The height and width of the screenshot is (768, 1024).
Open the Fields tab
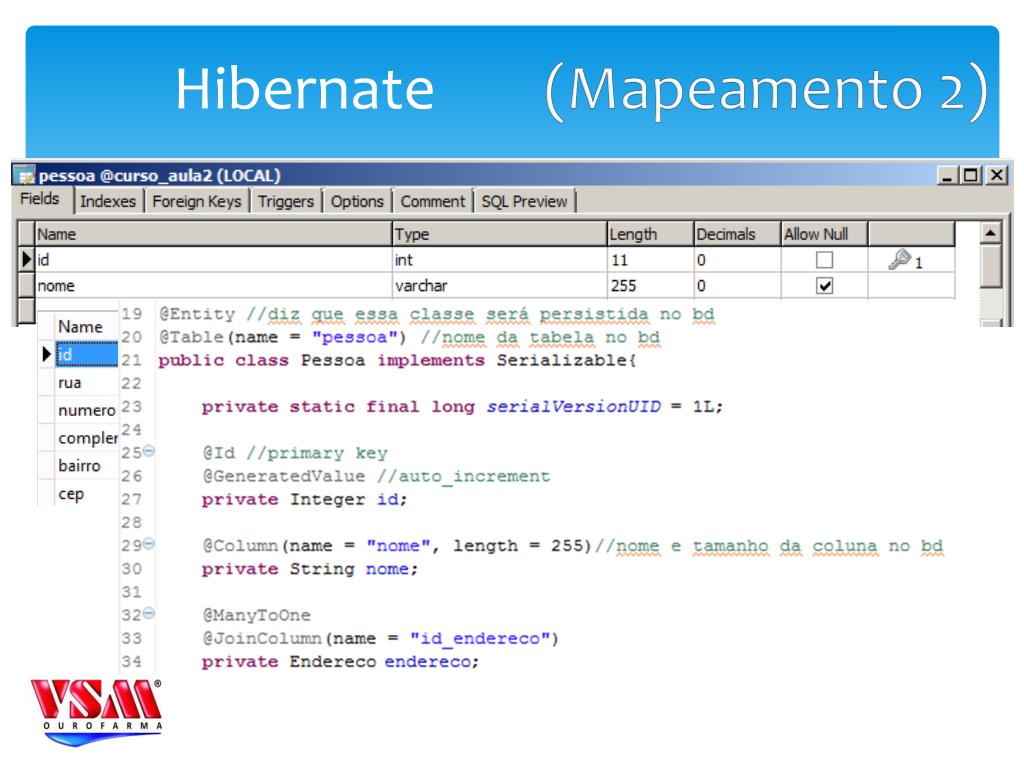click(41, 199)
